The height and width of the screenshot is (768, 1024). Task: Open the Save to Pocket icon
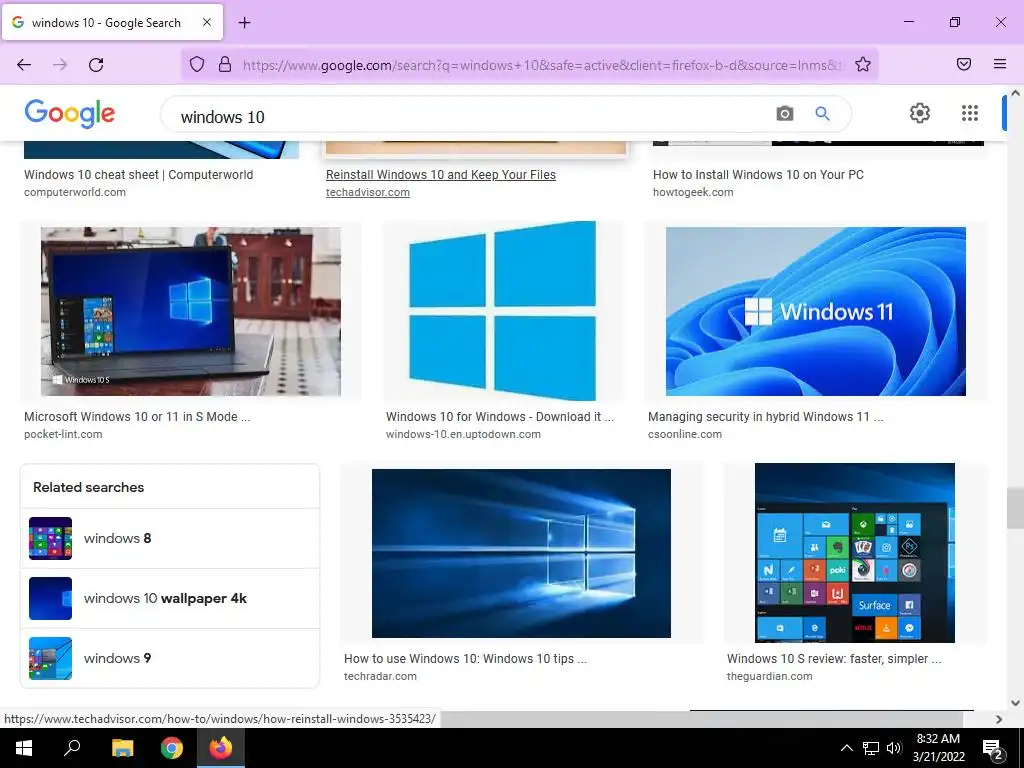click(964, 64)
